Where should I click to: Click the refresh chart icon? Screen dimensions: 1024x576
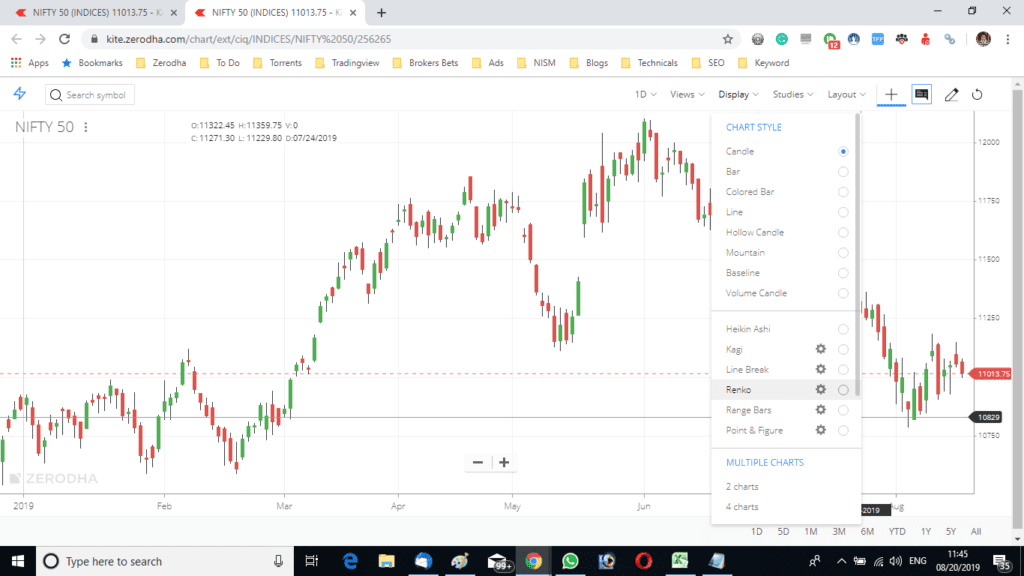click(978, 94)
